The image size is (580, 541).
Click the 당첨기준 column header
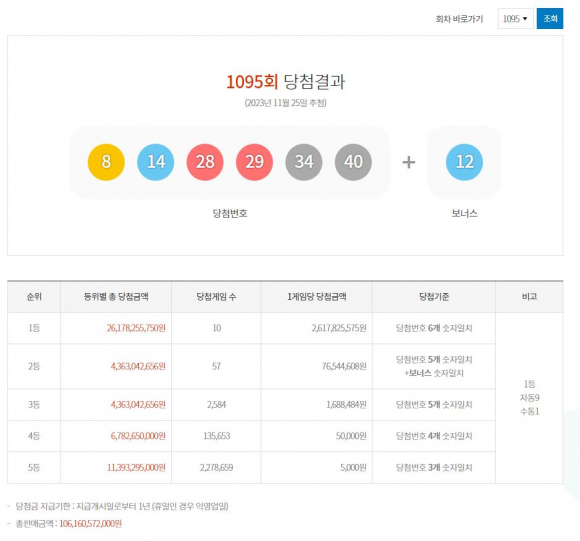point(434,297)
